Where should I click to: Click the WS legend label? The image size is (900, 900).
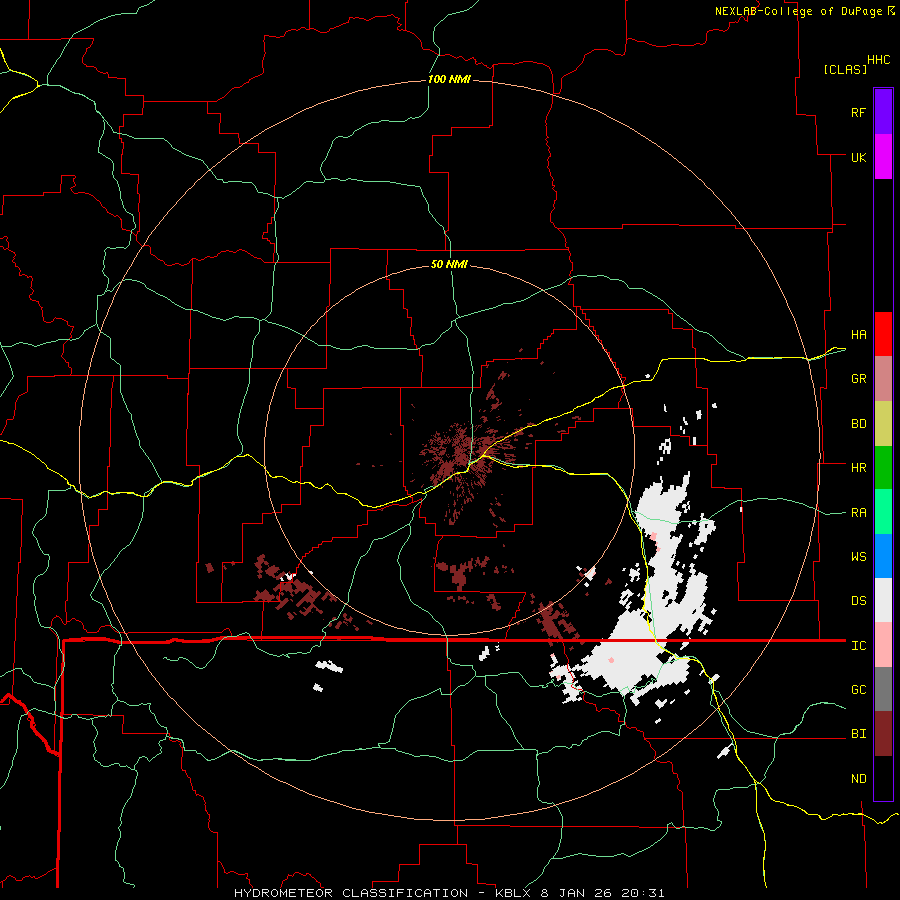point(858,557)
